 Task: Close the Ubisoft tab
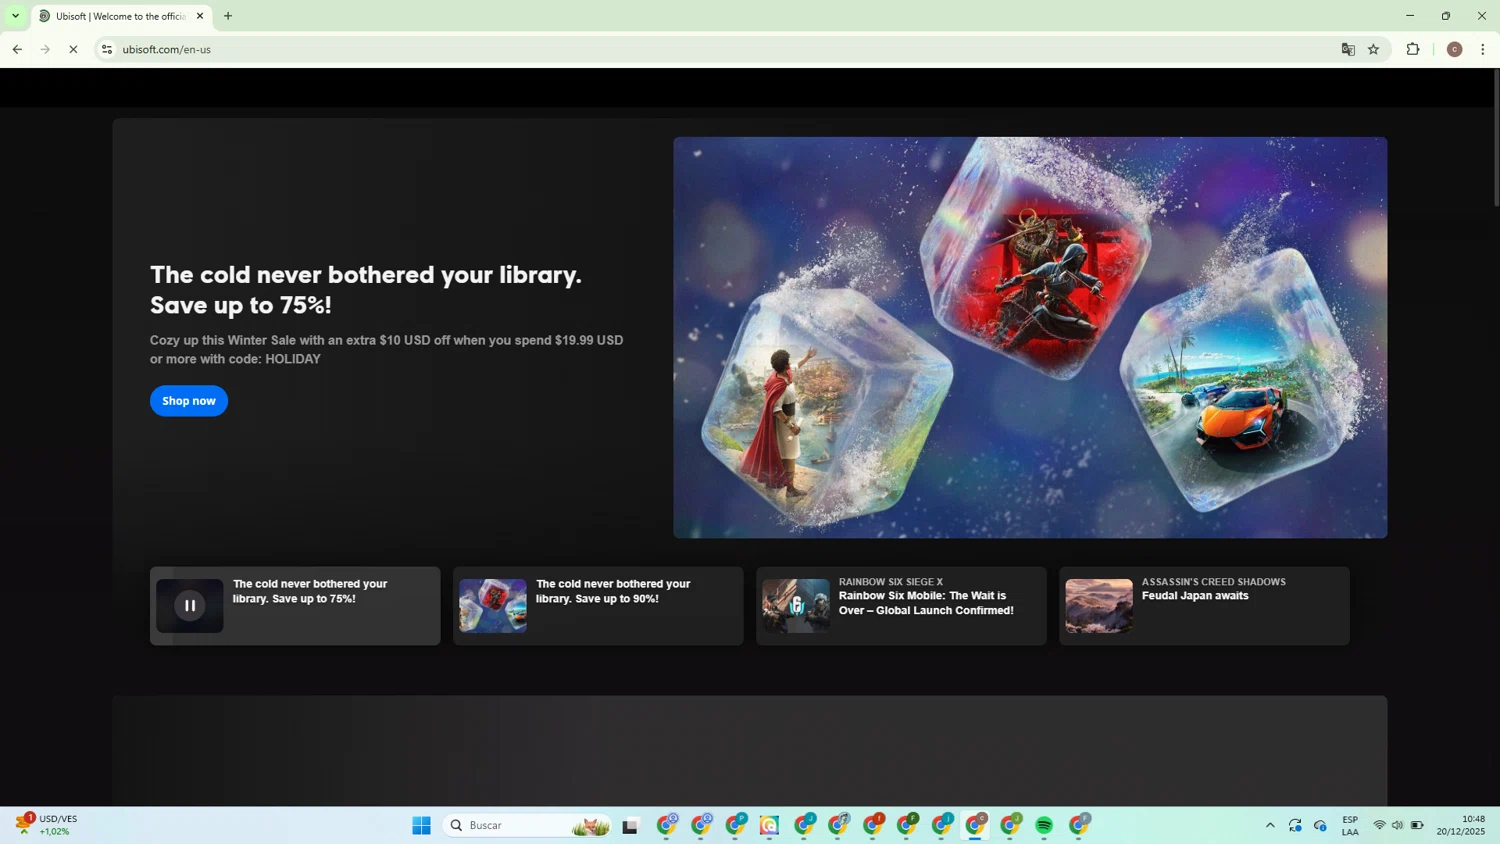click(x=200, y=16)
